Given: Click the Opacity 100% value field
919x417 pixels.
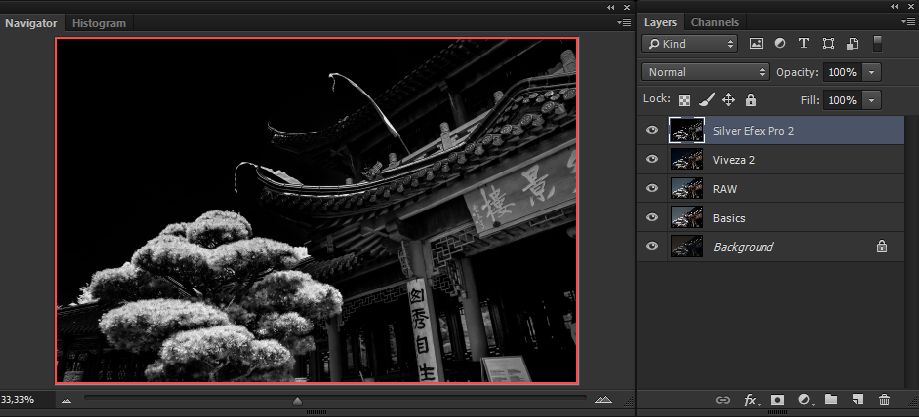Looking at the screenshot, I should pyautogui.click(x=843, y=72).
